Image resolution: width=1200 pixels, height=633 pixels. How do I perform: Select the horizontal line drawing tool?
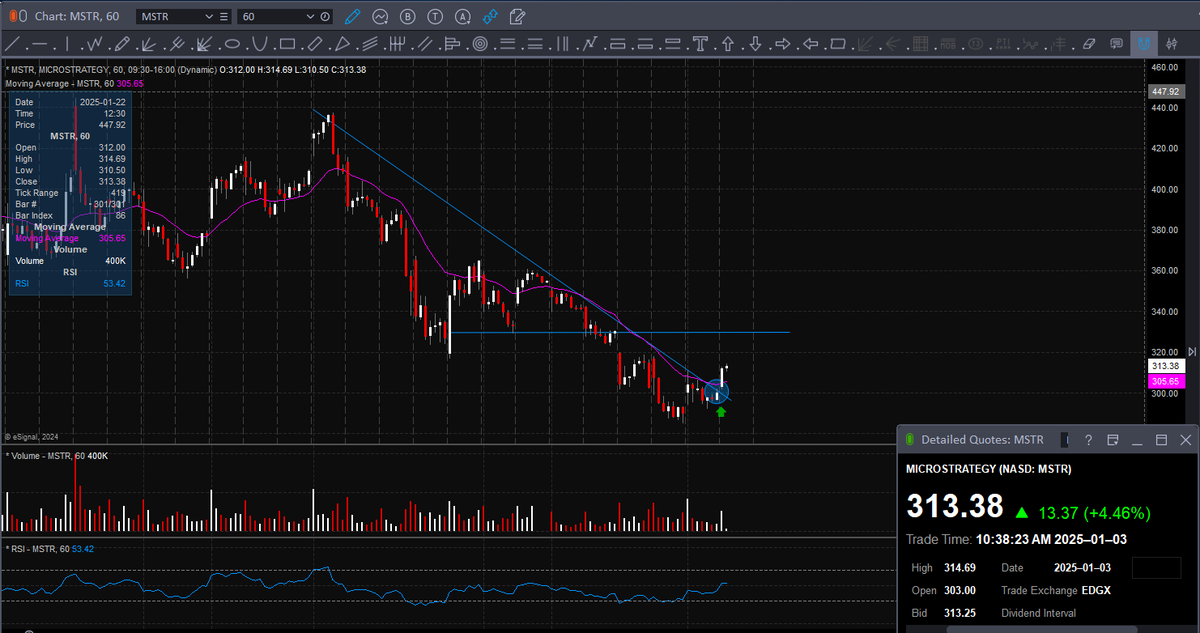click(x=40, y=44)
